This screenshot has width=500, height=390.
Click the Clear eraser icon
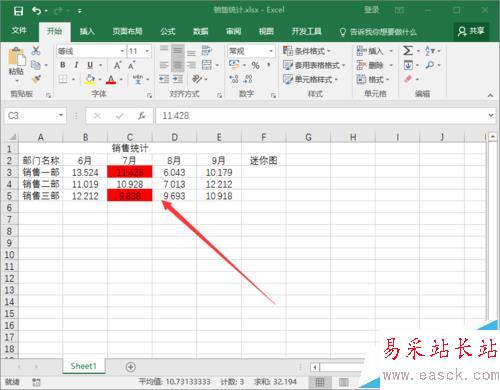point(408,79)
